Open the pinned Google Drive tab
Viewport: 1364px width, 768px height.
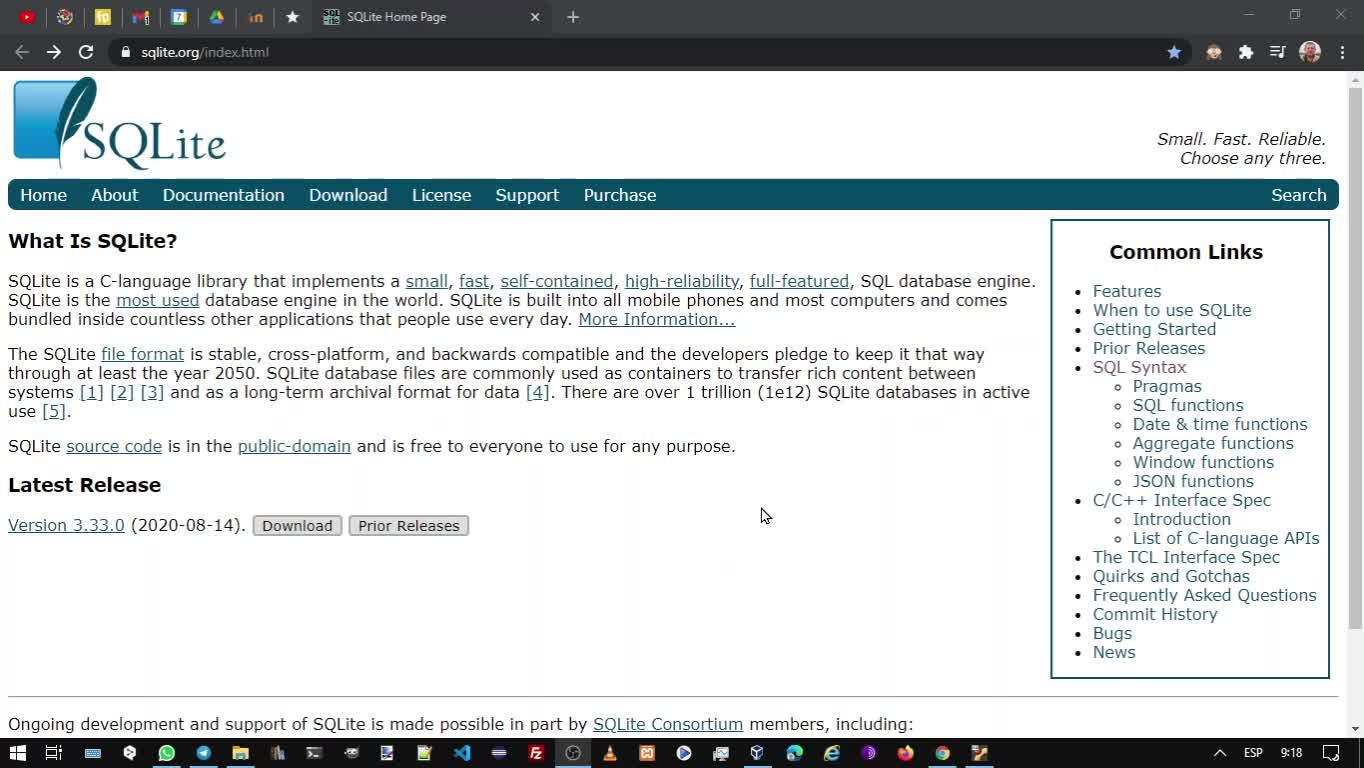pyautogui.click(x=217, y=17)
